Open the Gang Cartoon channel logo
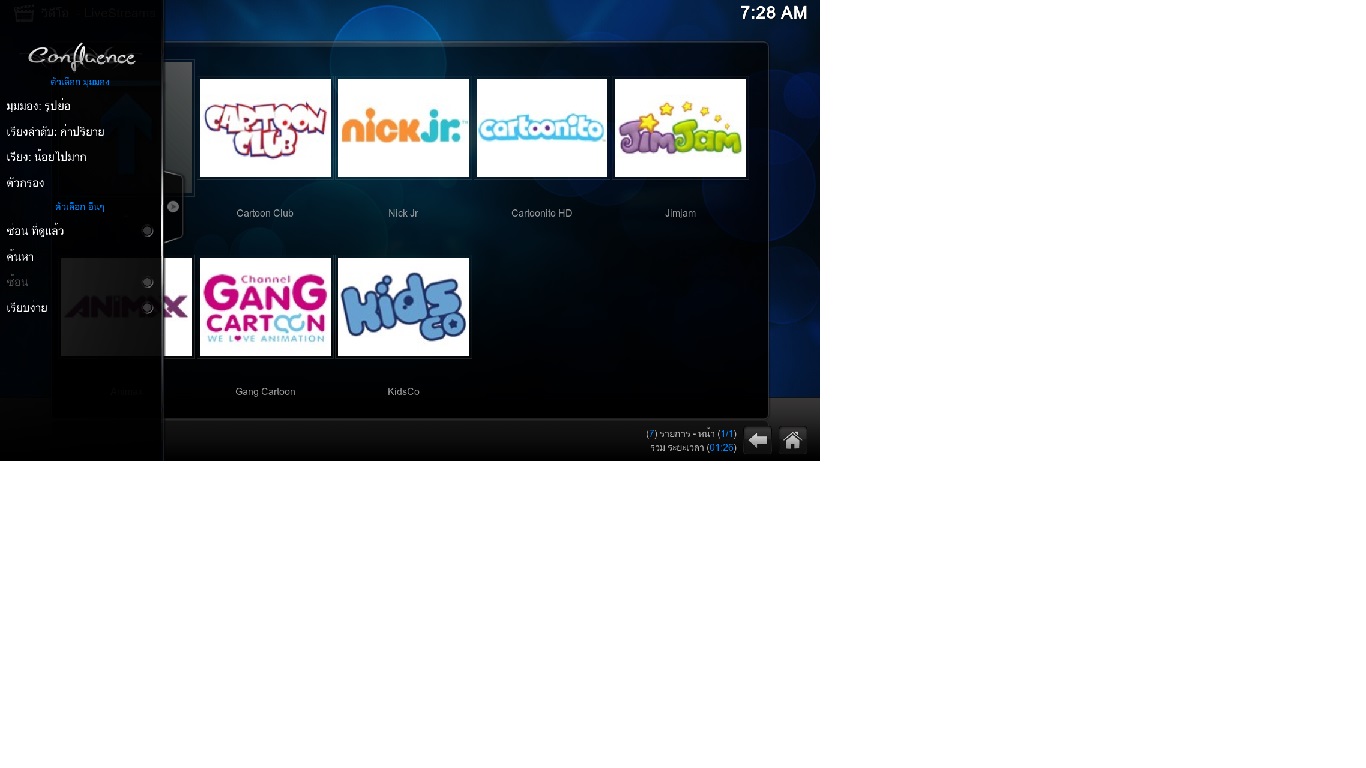 tap(265, 307)
